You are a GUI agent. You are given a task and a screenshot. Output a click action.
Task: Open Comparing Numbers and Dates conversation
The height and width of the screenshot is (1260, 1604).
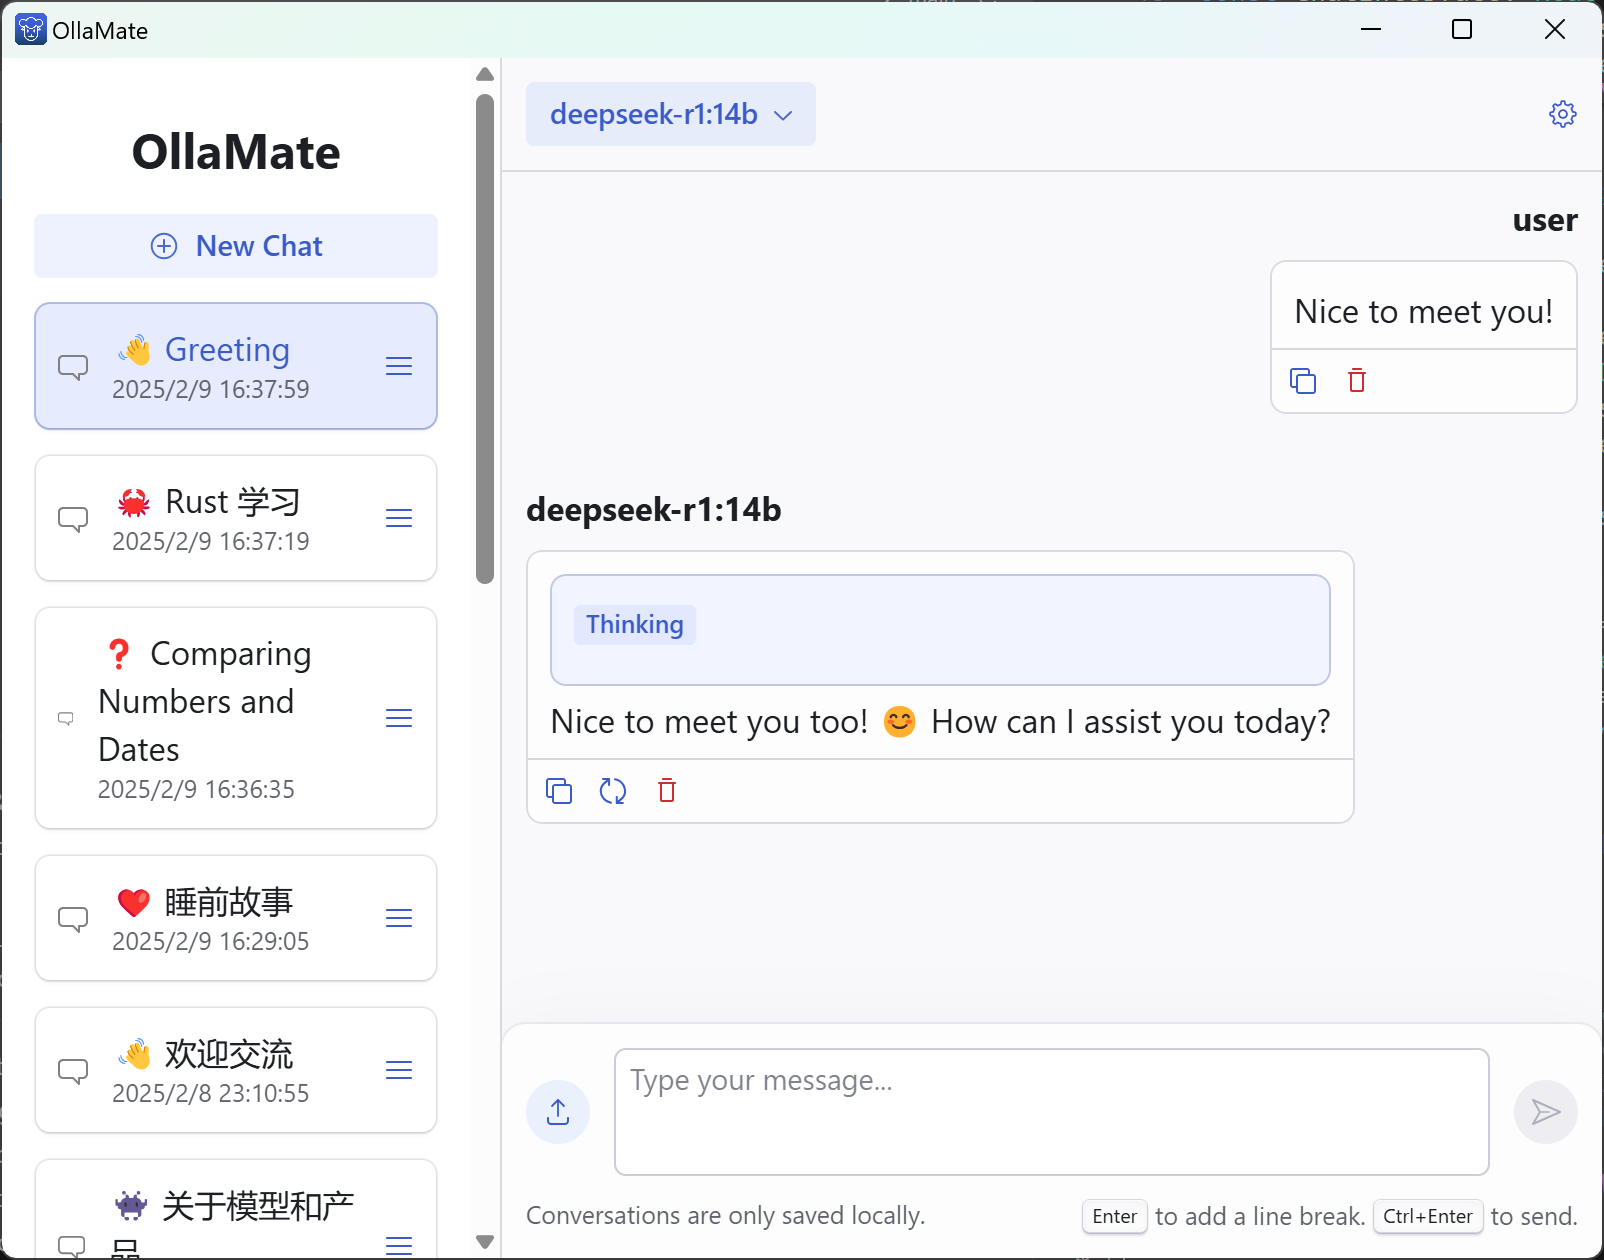click(236, 718)
